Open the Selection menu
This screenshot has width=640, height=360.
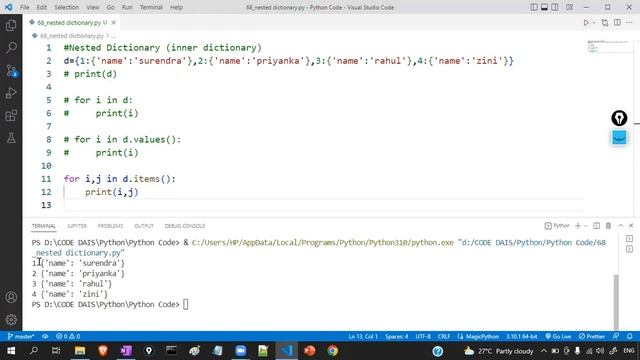(x=67, y=7)
